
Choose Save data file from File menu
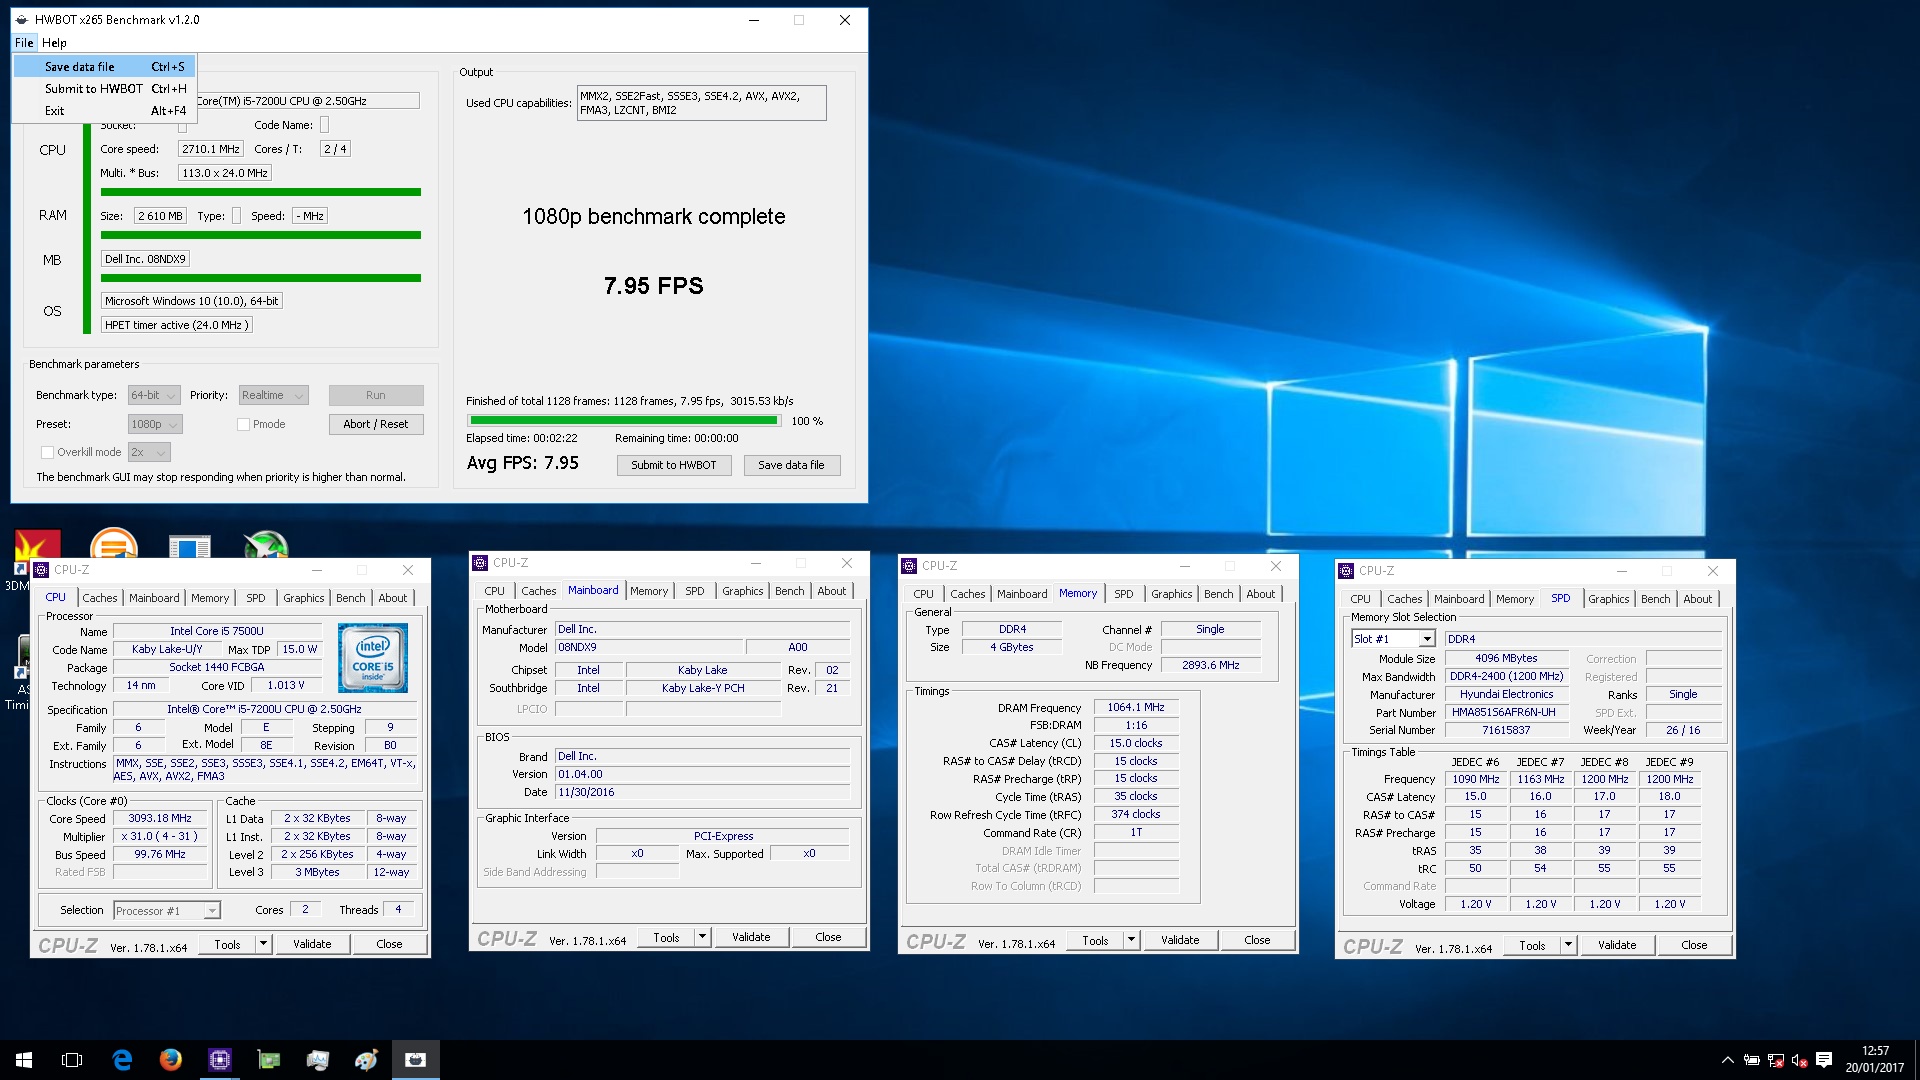tap(104, 67)
